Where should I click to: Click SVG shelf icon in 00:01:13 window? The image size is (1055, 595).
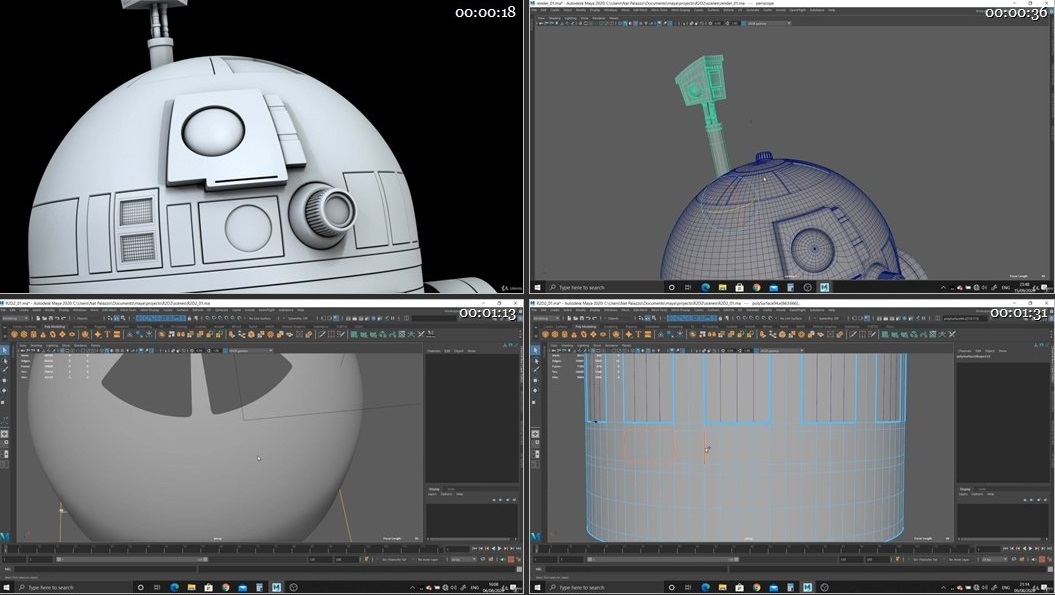(x=116, y=334)
